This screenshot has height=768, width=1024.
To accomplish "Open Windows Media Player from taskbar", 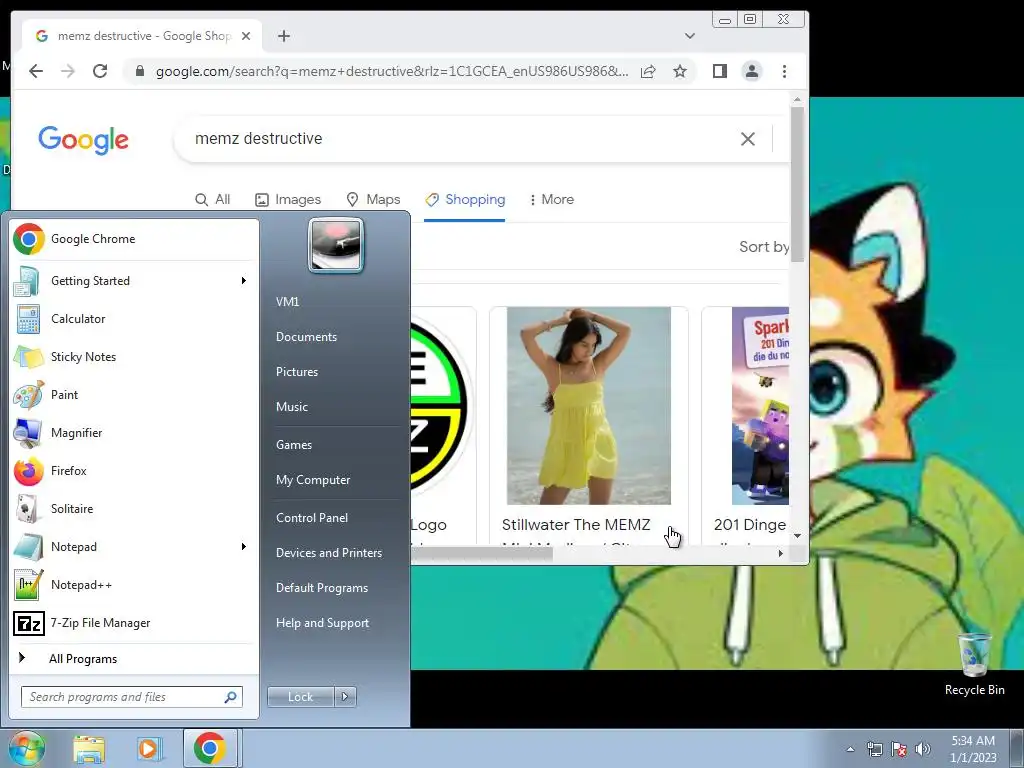I will (x=149, y=748).
